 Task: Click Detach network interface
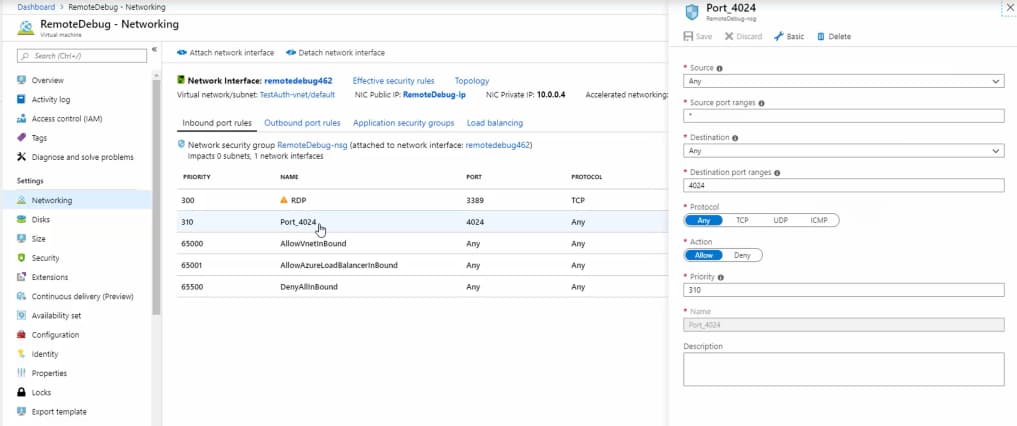pos(335,53)
